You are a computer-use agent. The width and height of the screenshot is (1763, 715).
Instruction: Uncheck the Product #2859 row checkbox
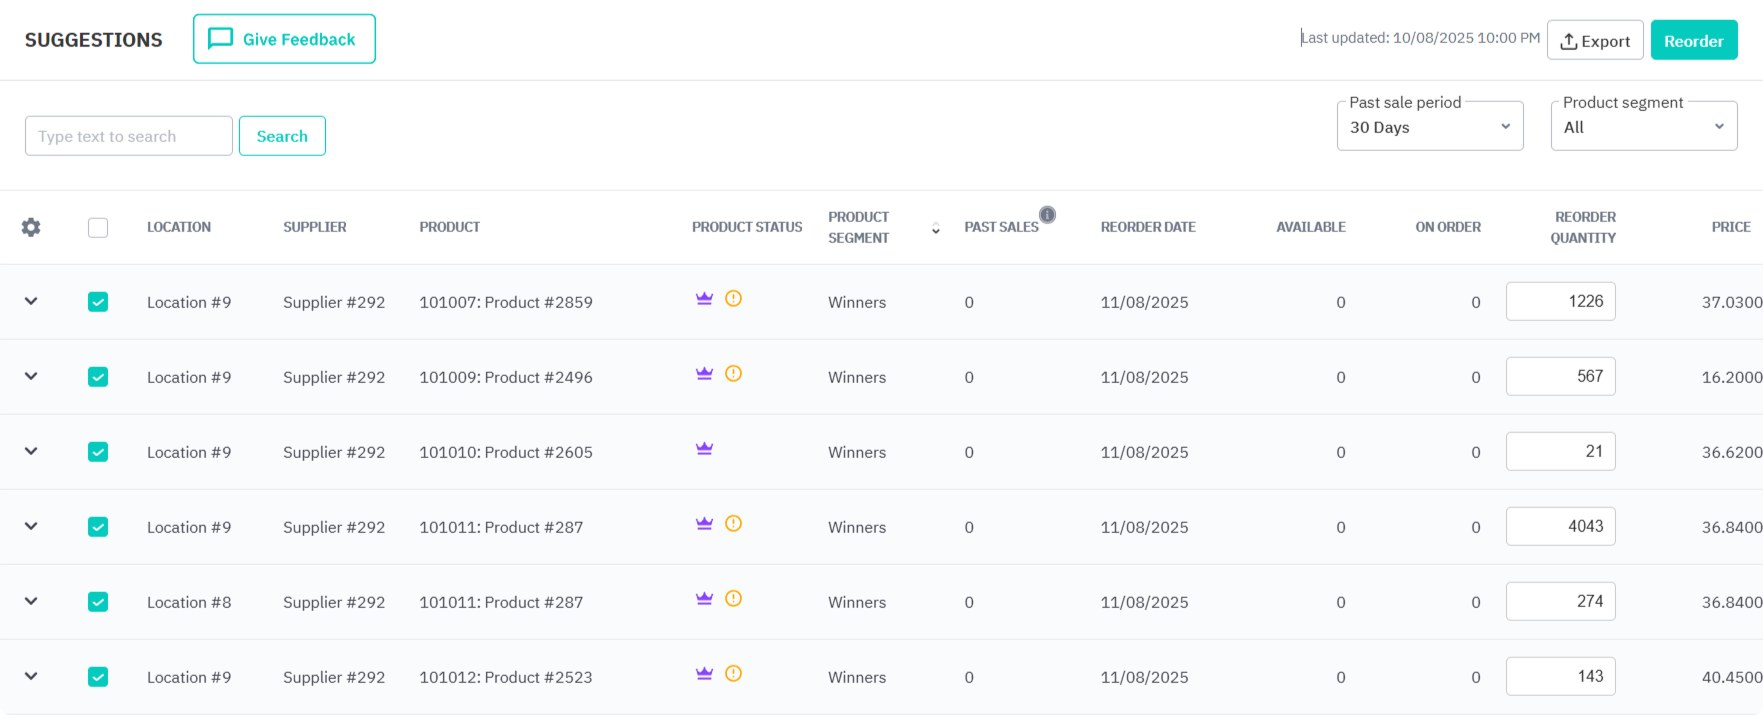click(x=98, y=302)
